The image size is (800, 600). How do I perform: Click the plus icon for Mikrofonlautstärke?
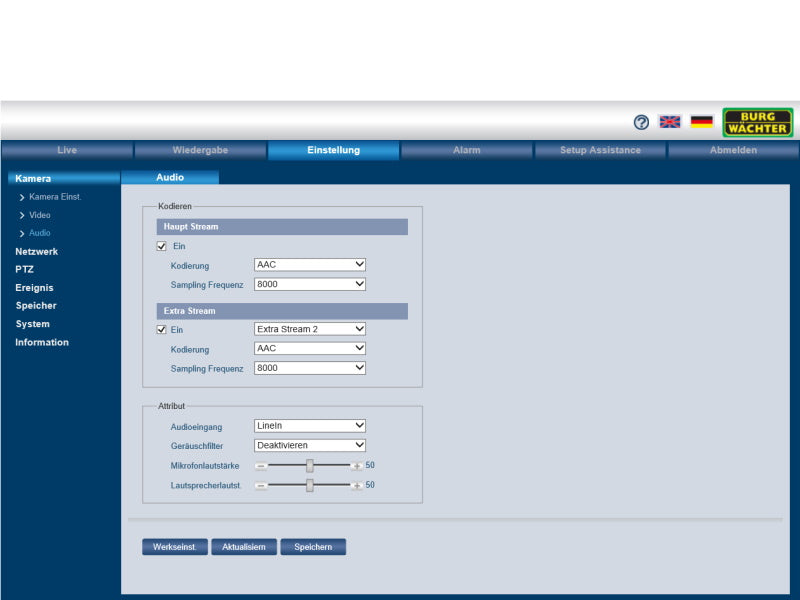(356, 466)
